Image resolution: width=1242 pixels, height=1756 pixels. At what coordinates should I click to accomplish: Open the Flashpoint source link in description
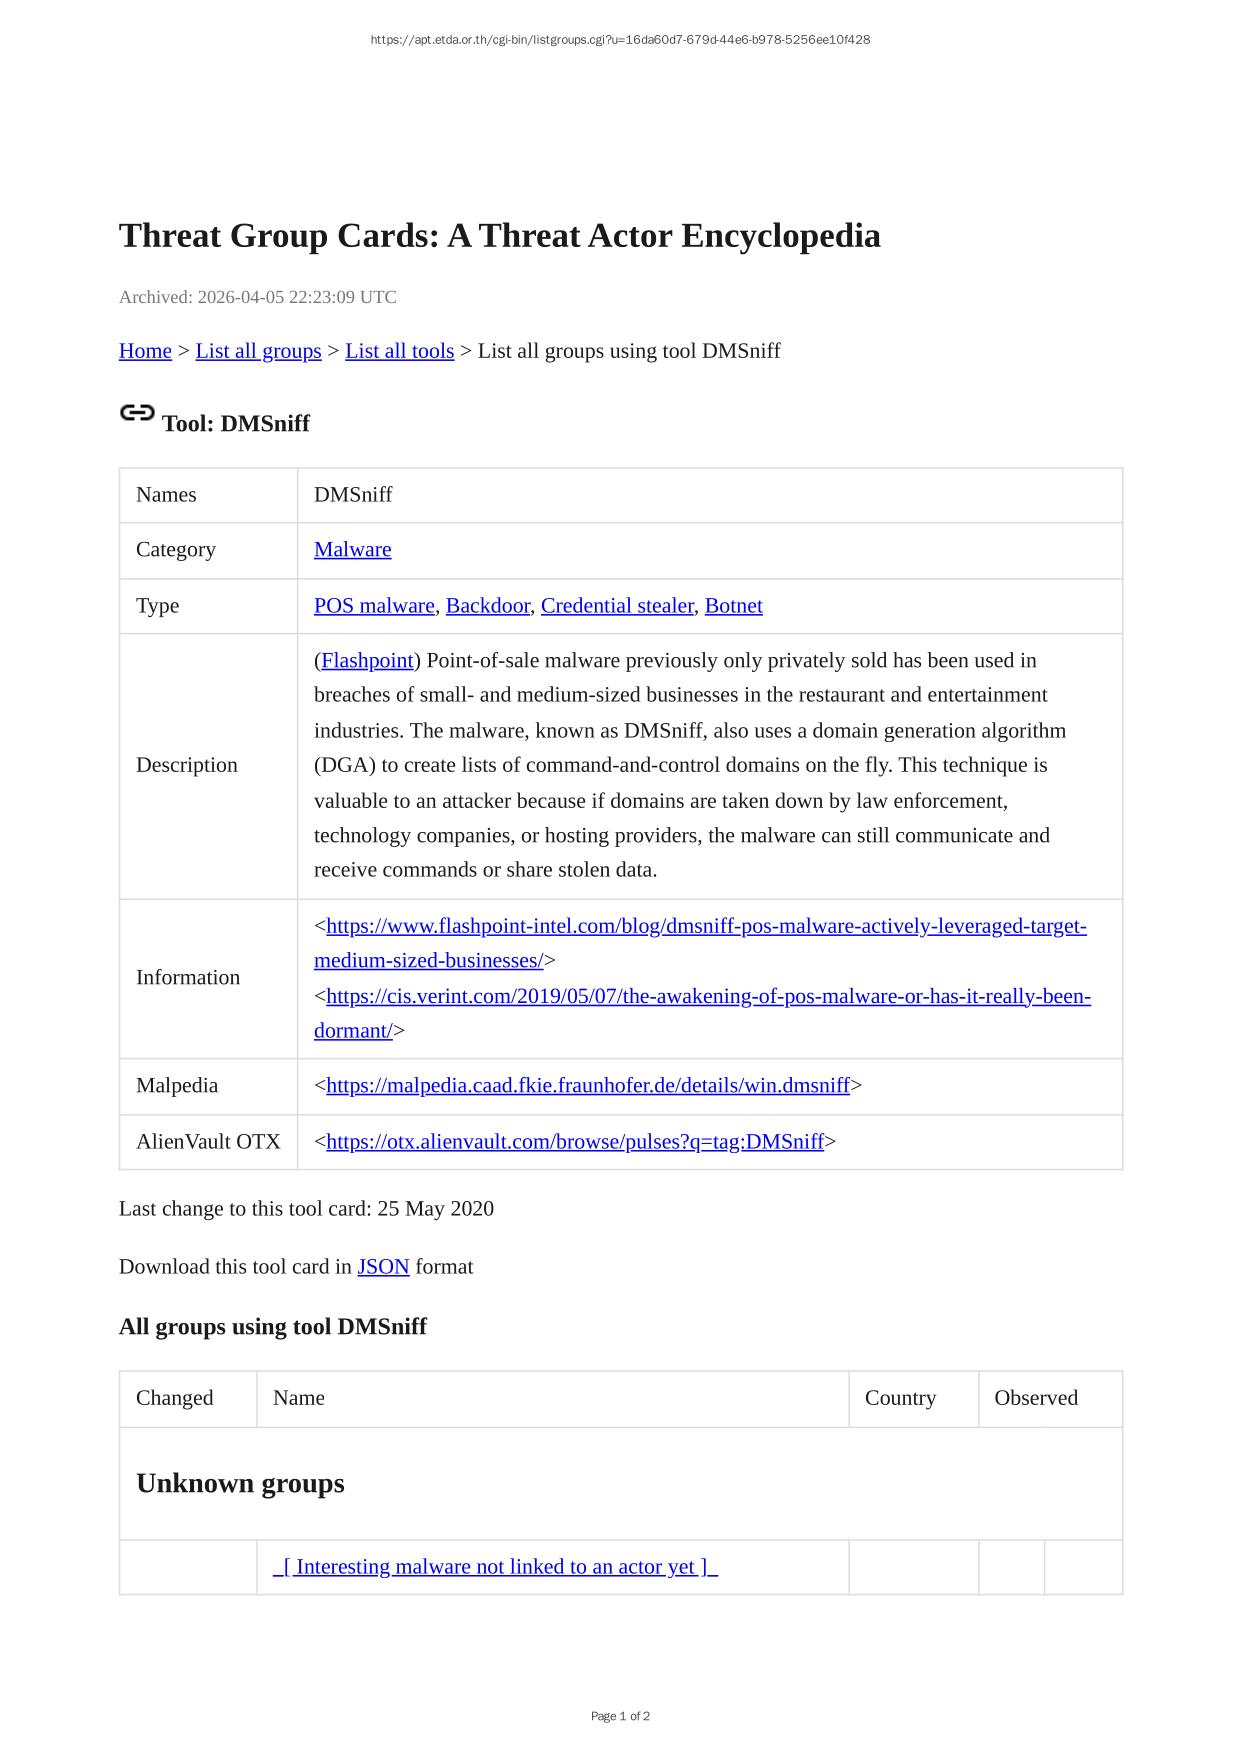click(367, 661)
